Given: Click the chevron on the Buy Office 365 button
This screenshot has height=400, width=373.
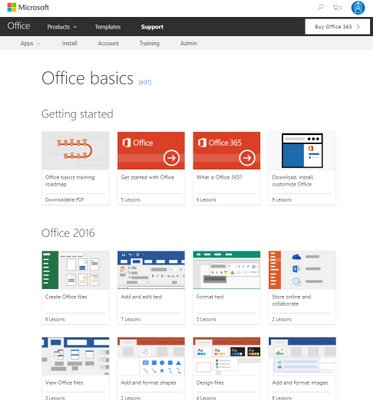Looking at the screenshot, I should point(358,27).
